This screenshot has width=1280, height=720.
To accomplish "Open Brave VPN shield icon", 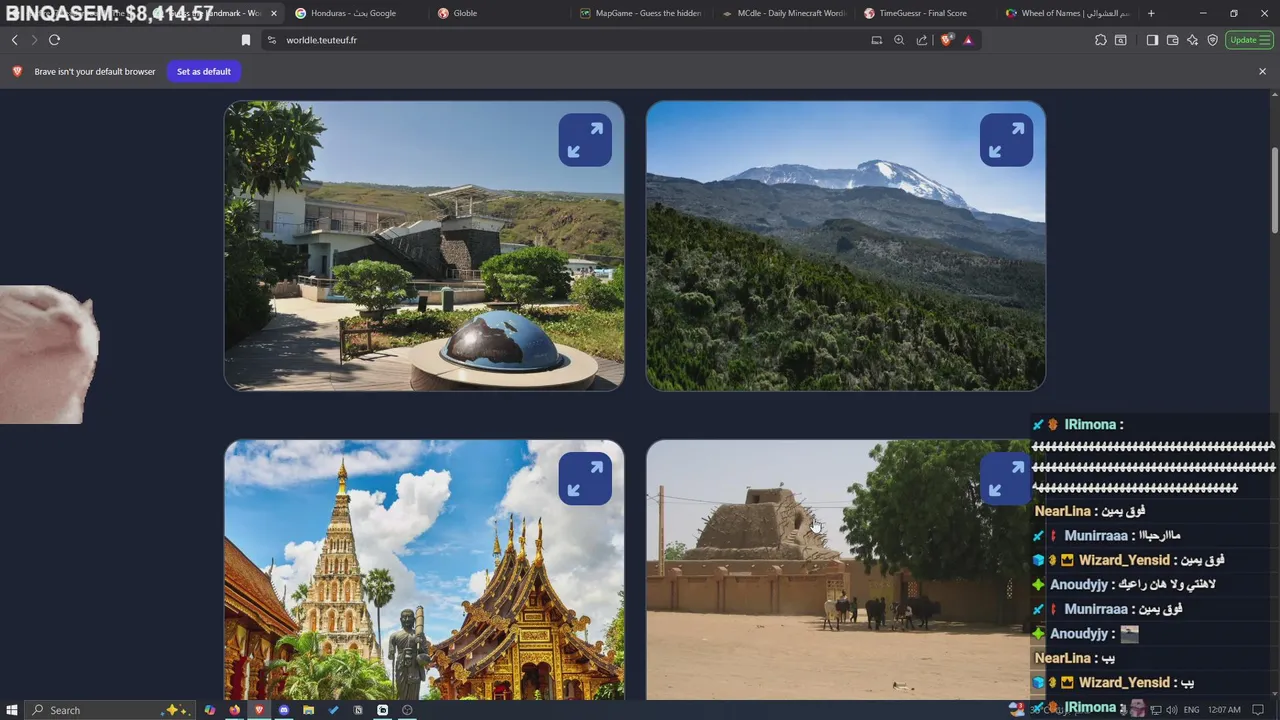I will pos(1212,40).
